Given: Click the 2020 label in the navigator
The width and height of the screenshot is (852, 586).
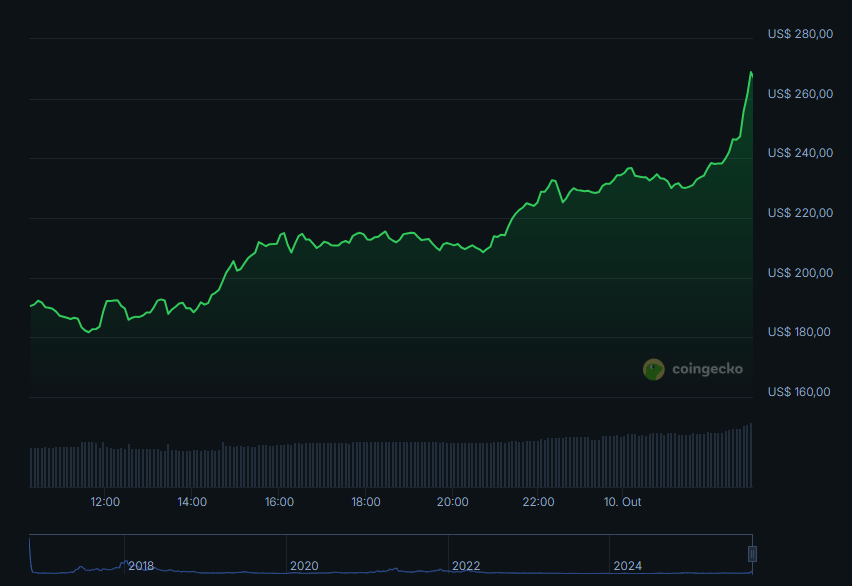Looking at the screenshot, I should [x=304, y=566].
